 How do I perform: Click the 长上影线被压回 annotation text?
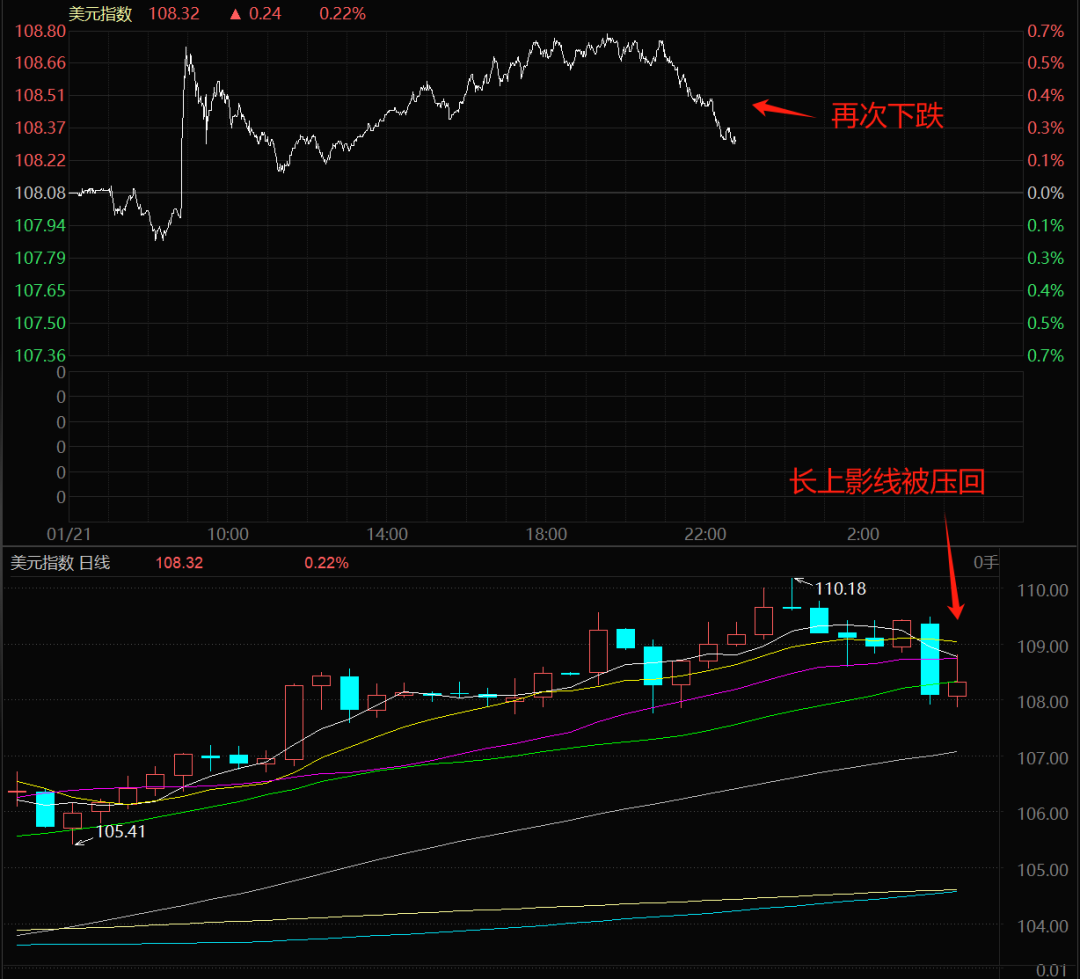pyautogui.click(x=887, y=482)
